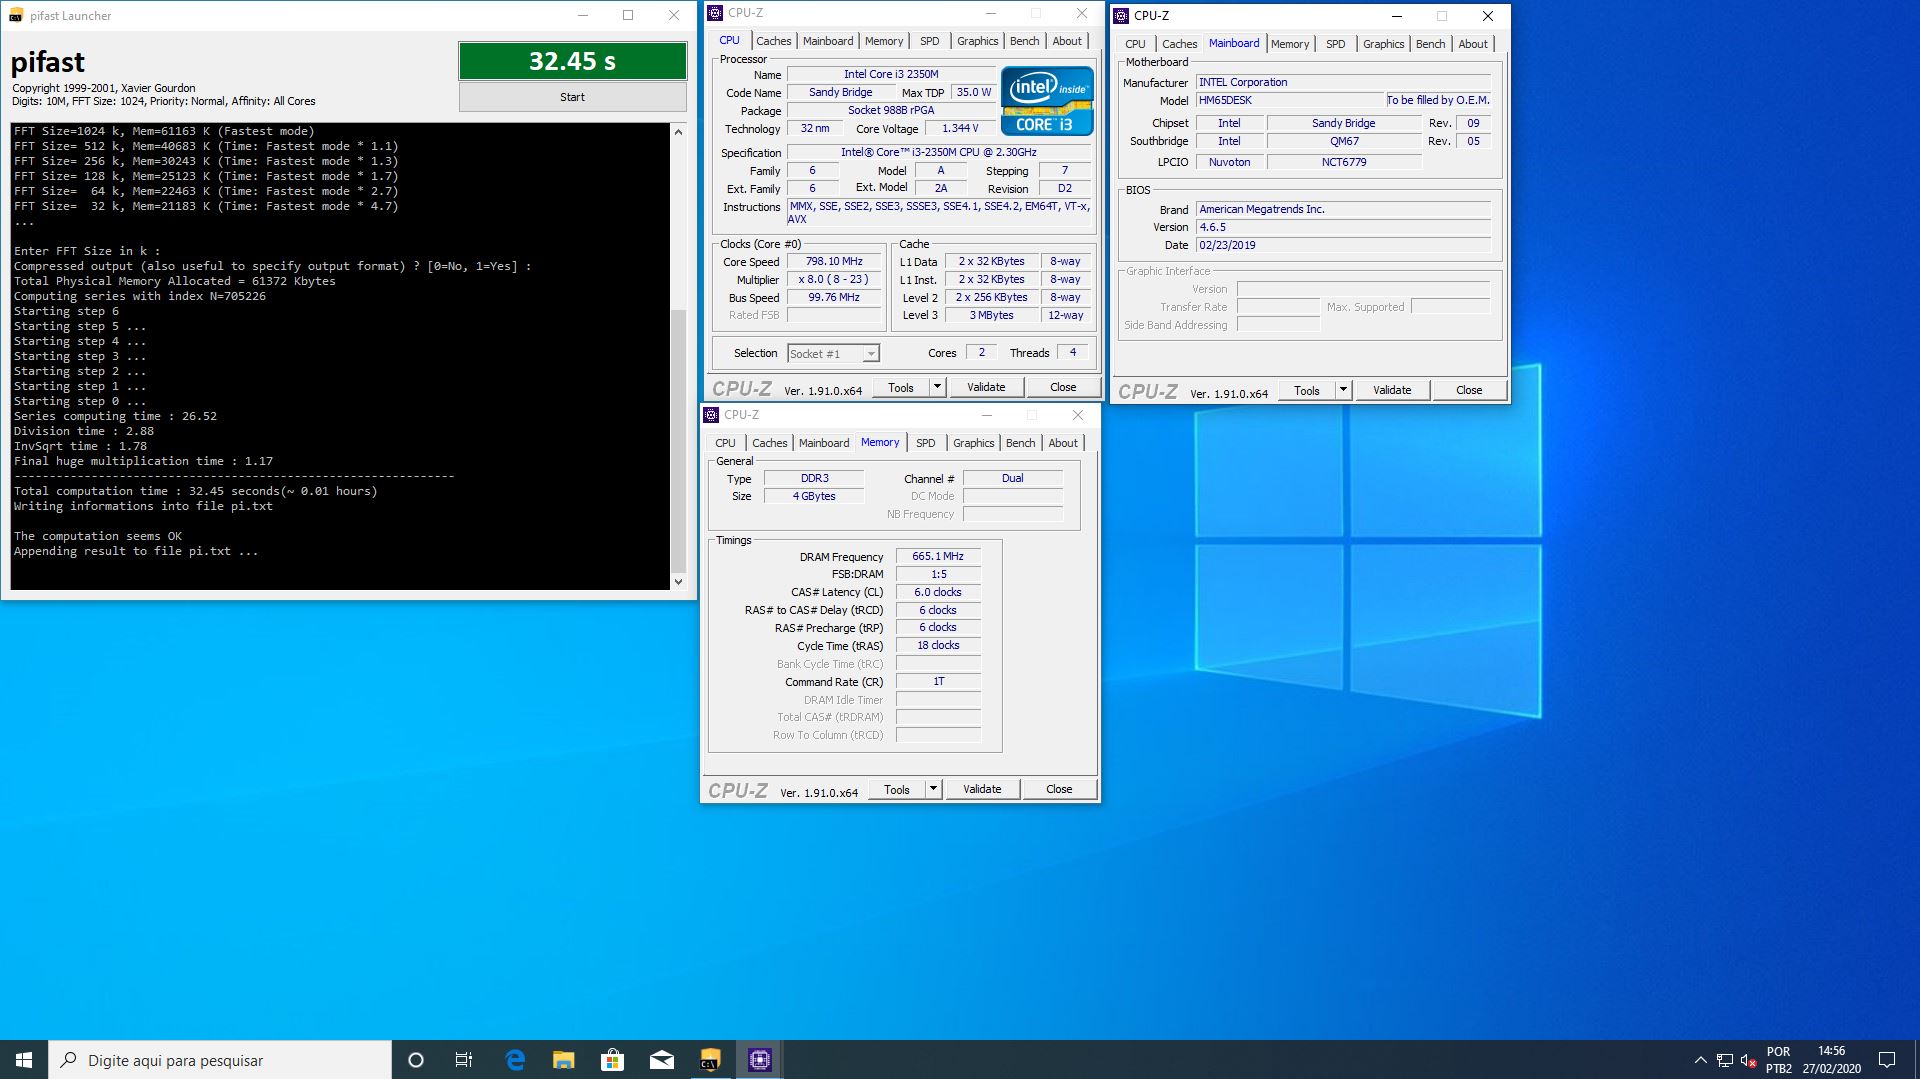
Task: Launch Microsoft Edge from taskbar
Action: 515,1060
